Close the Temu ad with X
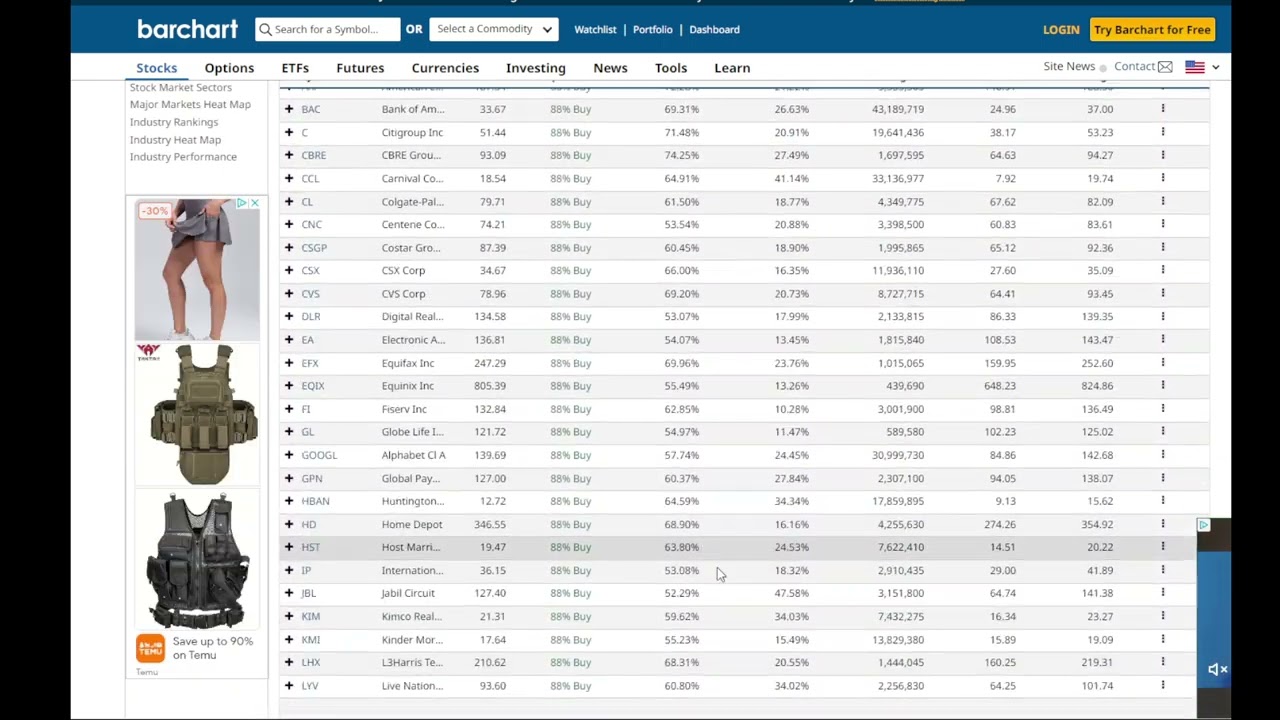The width and height of the screenshot is (1280, 720). coord(255,203)
